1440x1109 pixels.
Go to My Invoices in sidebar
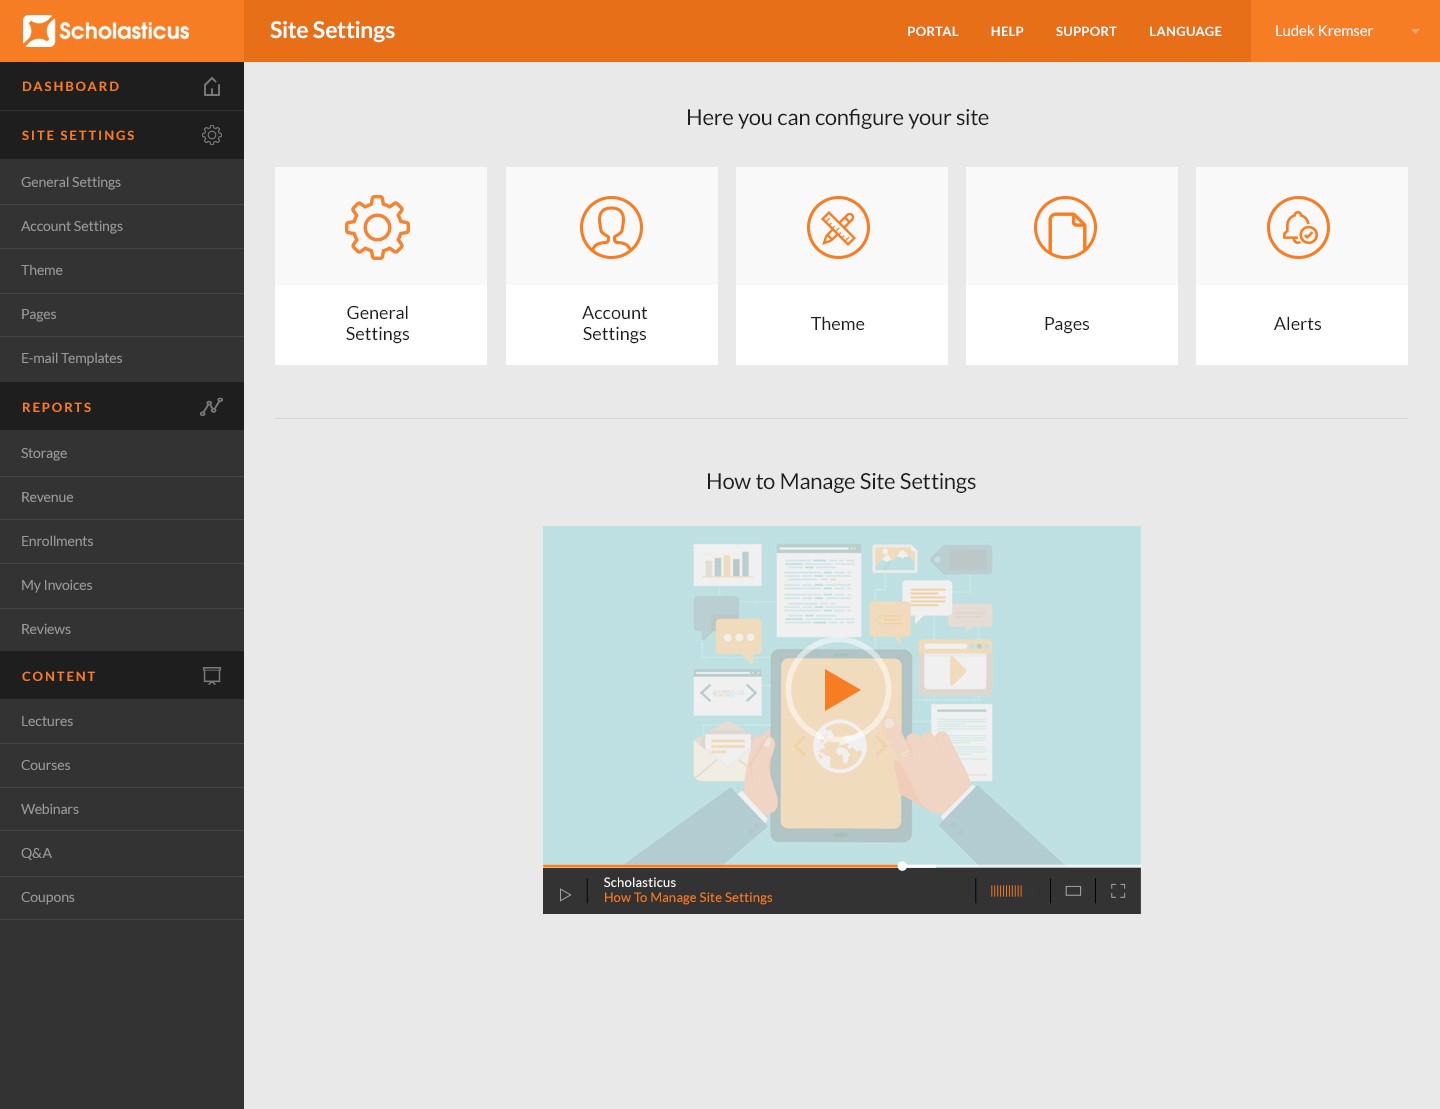[x=57, y=585]
